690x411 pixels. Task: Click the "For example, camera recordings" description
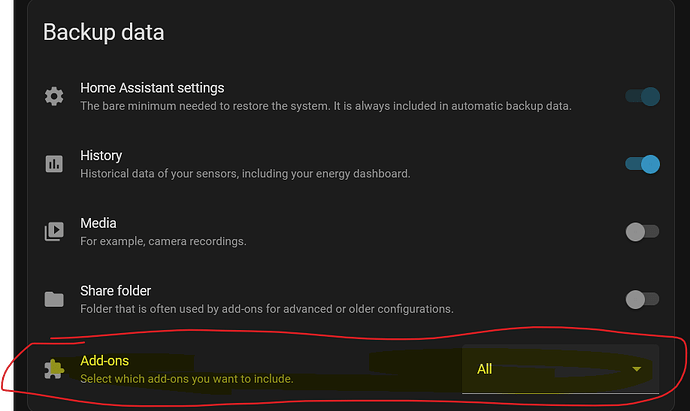[x=163, y=241]
